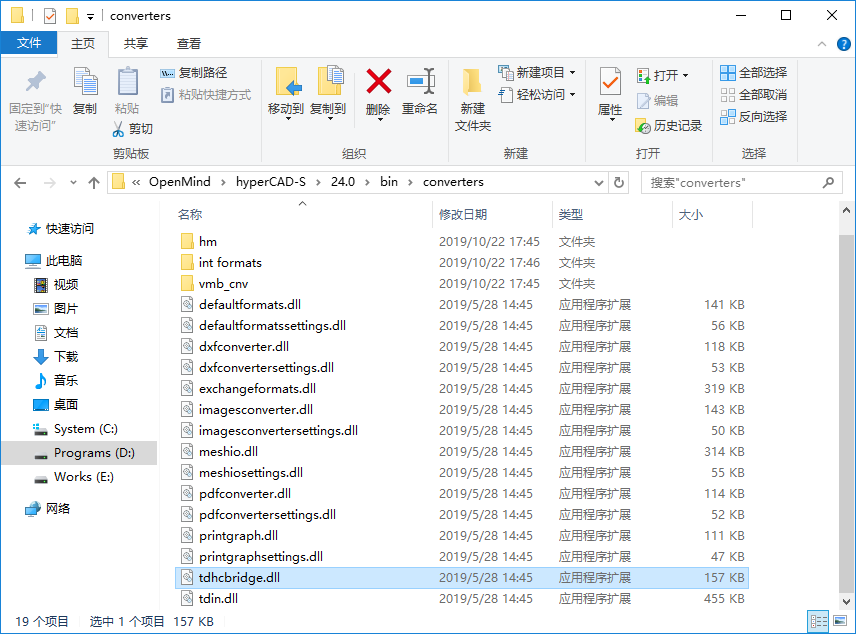Switch to the Share (共享) tab

click(x=135, y=44)
